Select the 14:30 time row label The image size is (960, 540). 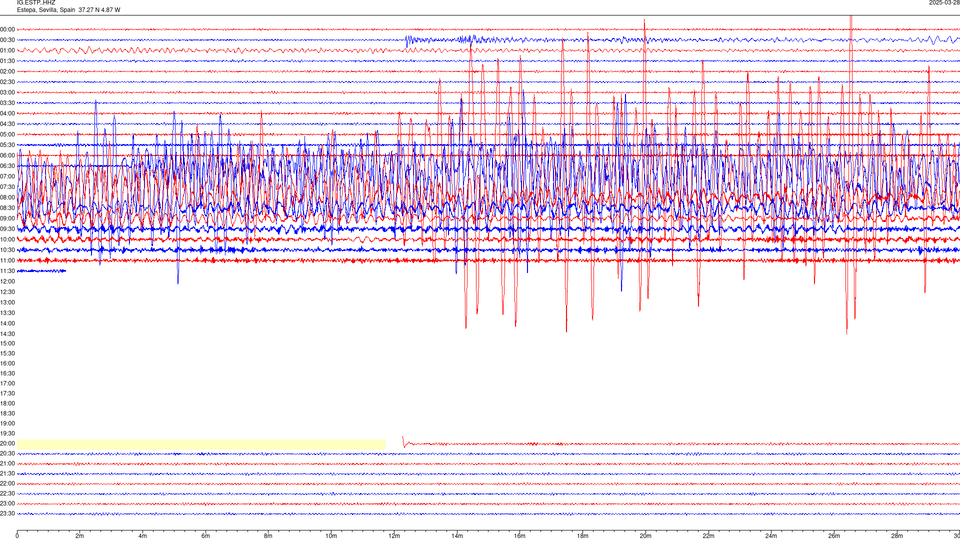pos(7,334)
